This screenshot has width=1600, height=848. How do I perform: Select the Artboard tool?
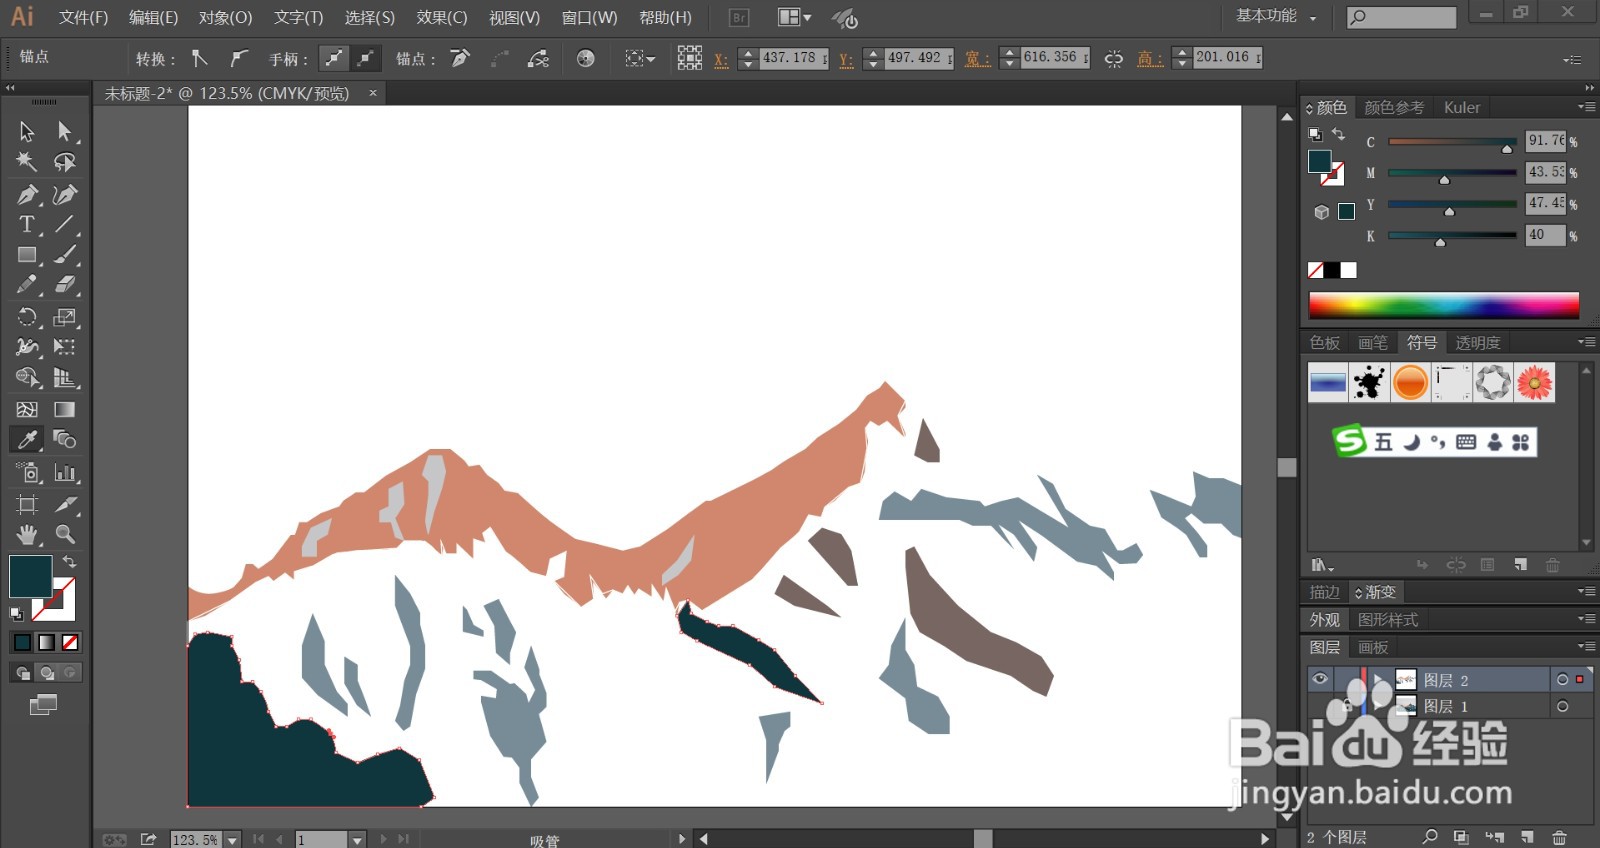[x=27, y=504]
